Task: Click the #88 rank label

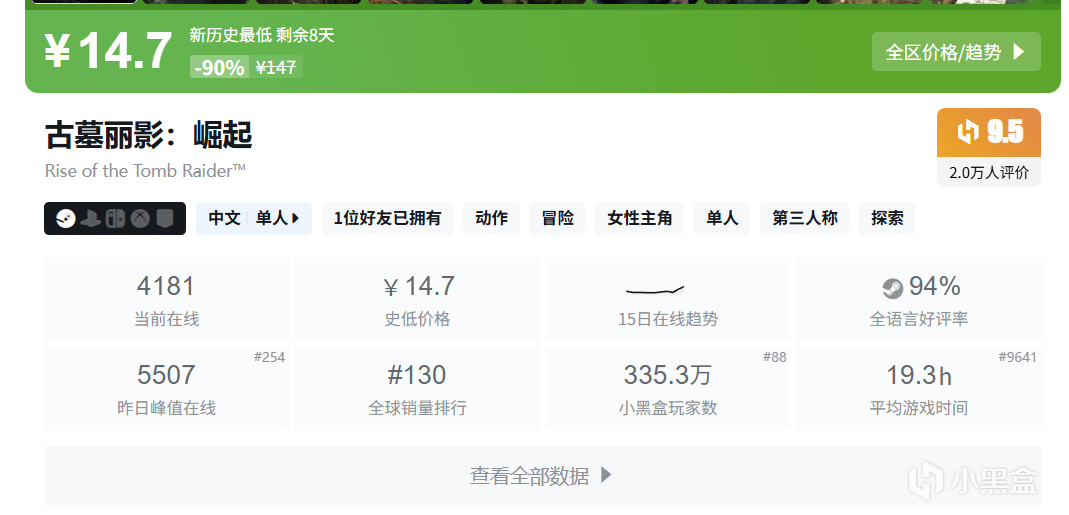Action: point(774,357)
